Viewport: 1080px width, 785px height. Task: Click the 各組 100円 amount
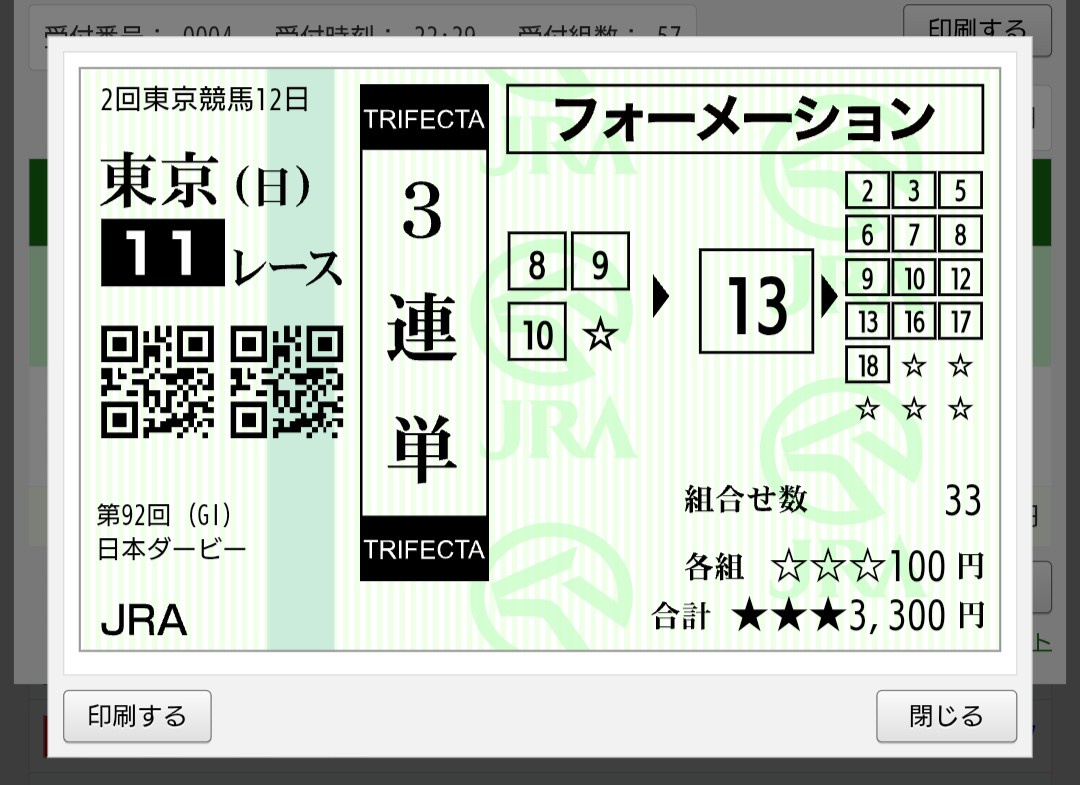tap(833, 567)
